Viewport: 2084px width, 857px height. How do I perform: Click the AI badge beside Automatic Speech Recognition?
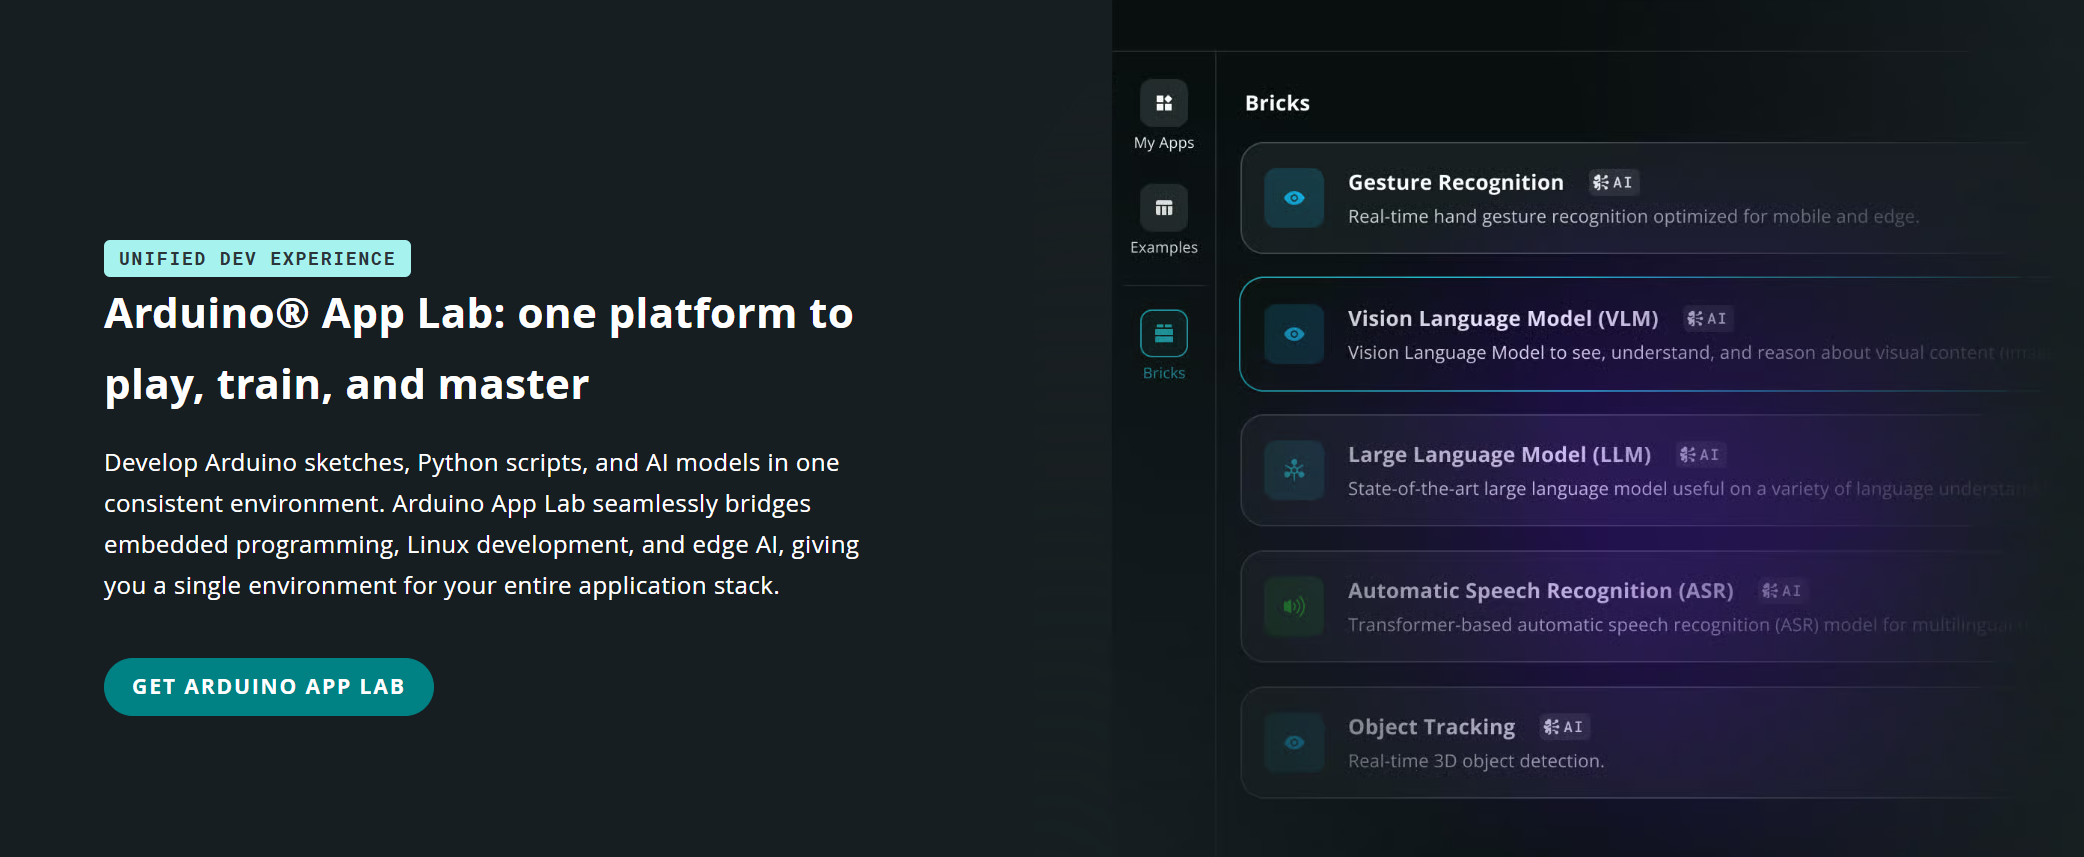pyautogui.click(x=1782, y=590)
